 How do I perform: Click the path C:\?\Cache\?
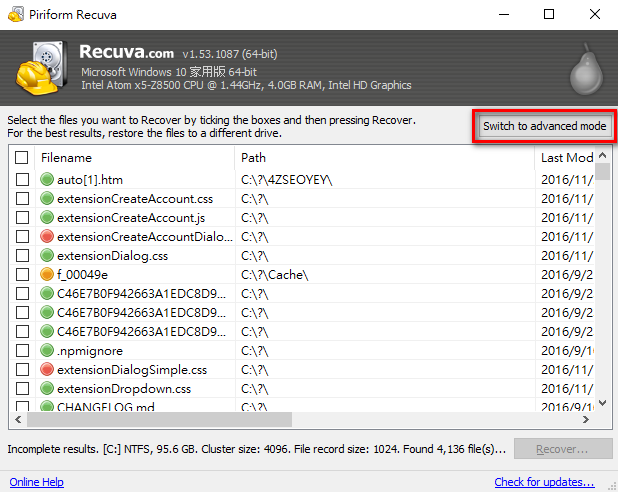point(275,275)
